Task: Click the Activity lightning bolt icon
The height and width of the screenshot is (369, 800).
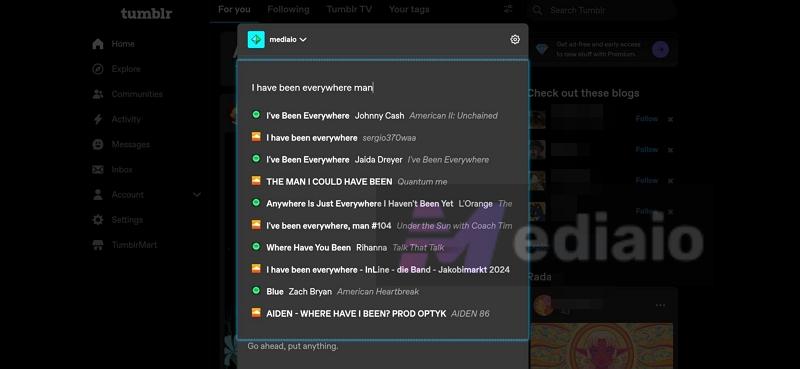Action: coord(98,119)
